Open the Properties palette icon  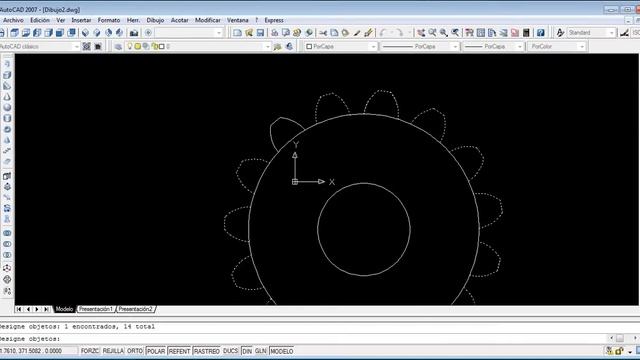(x=469, y=33)
